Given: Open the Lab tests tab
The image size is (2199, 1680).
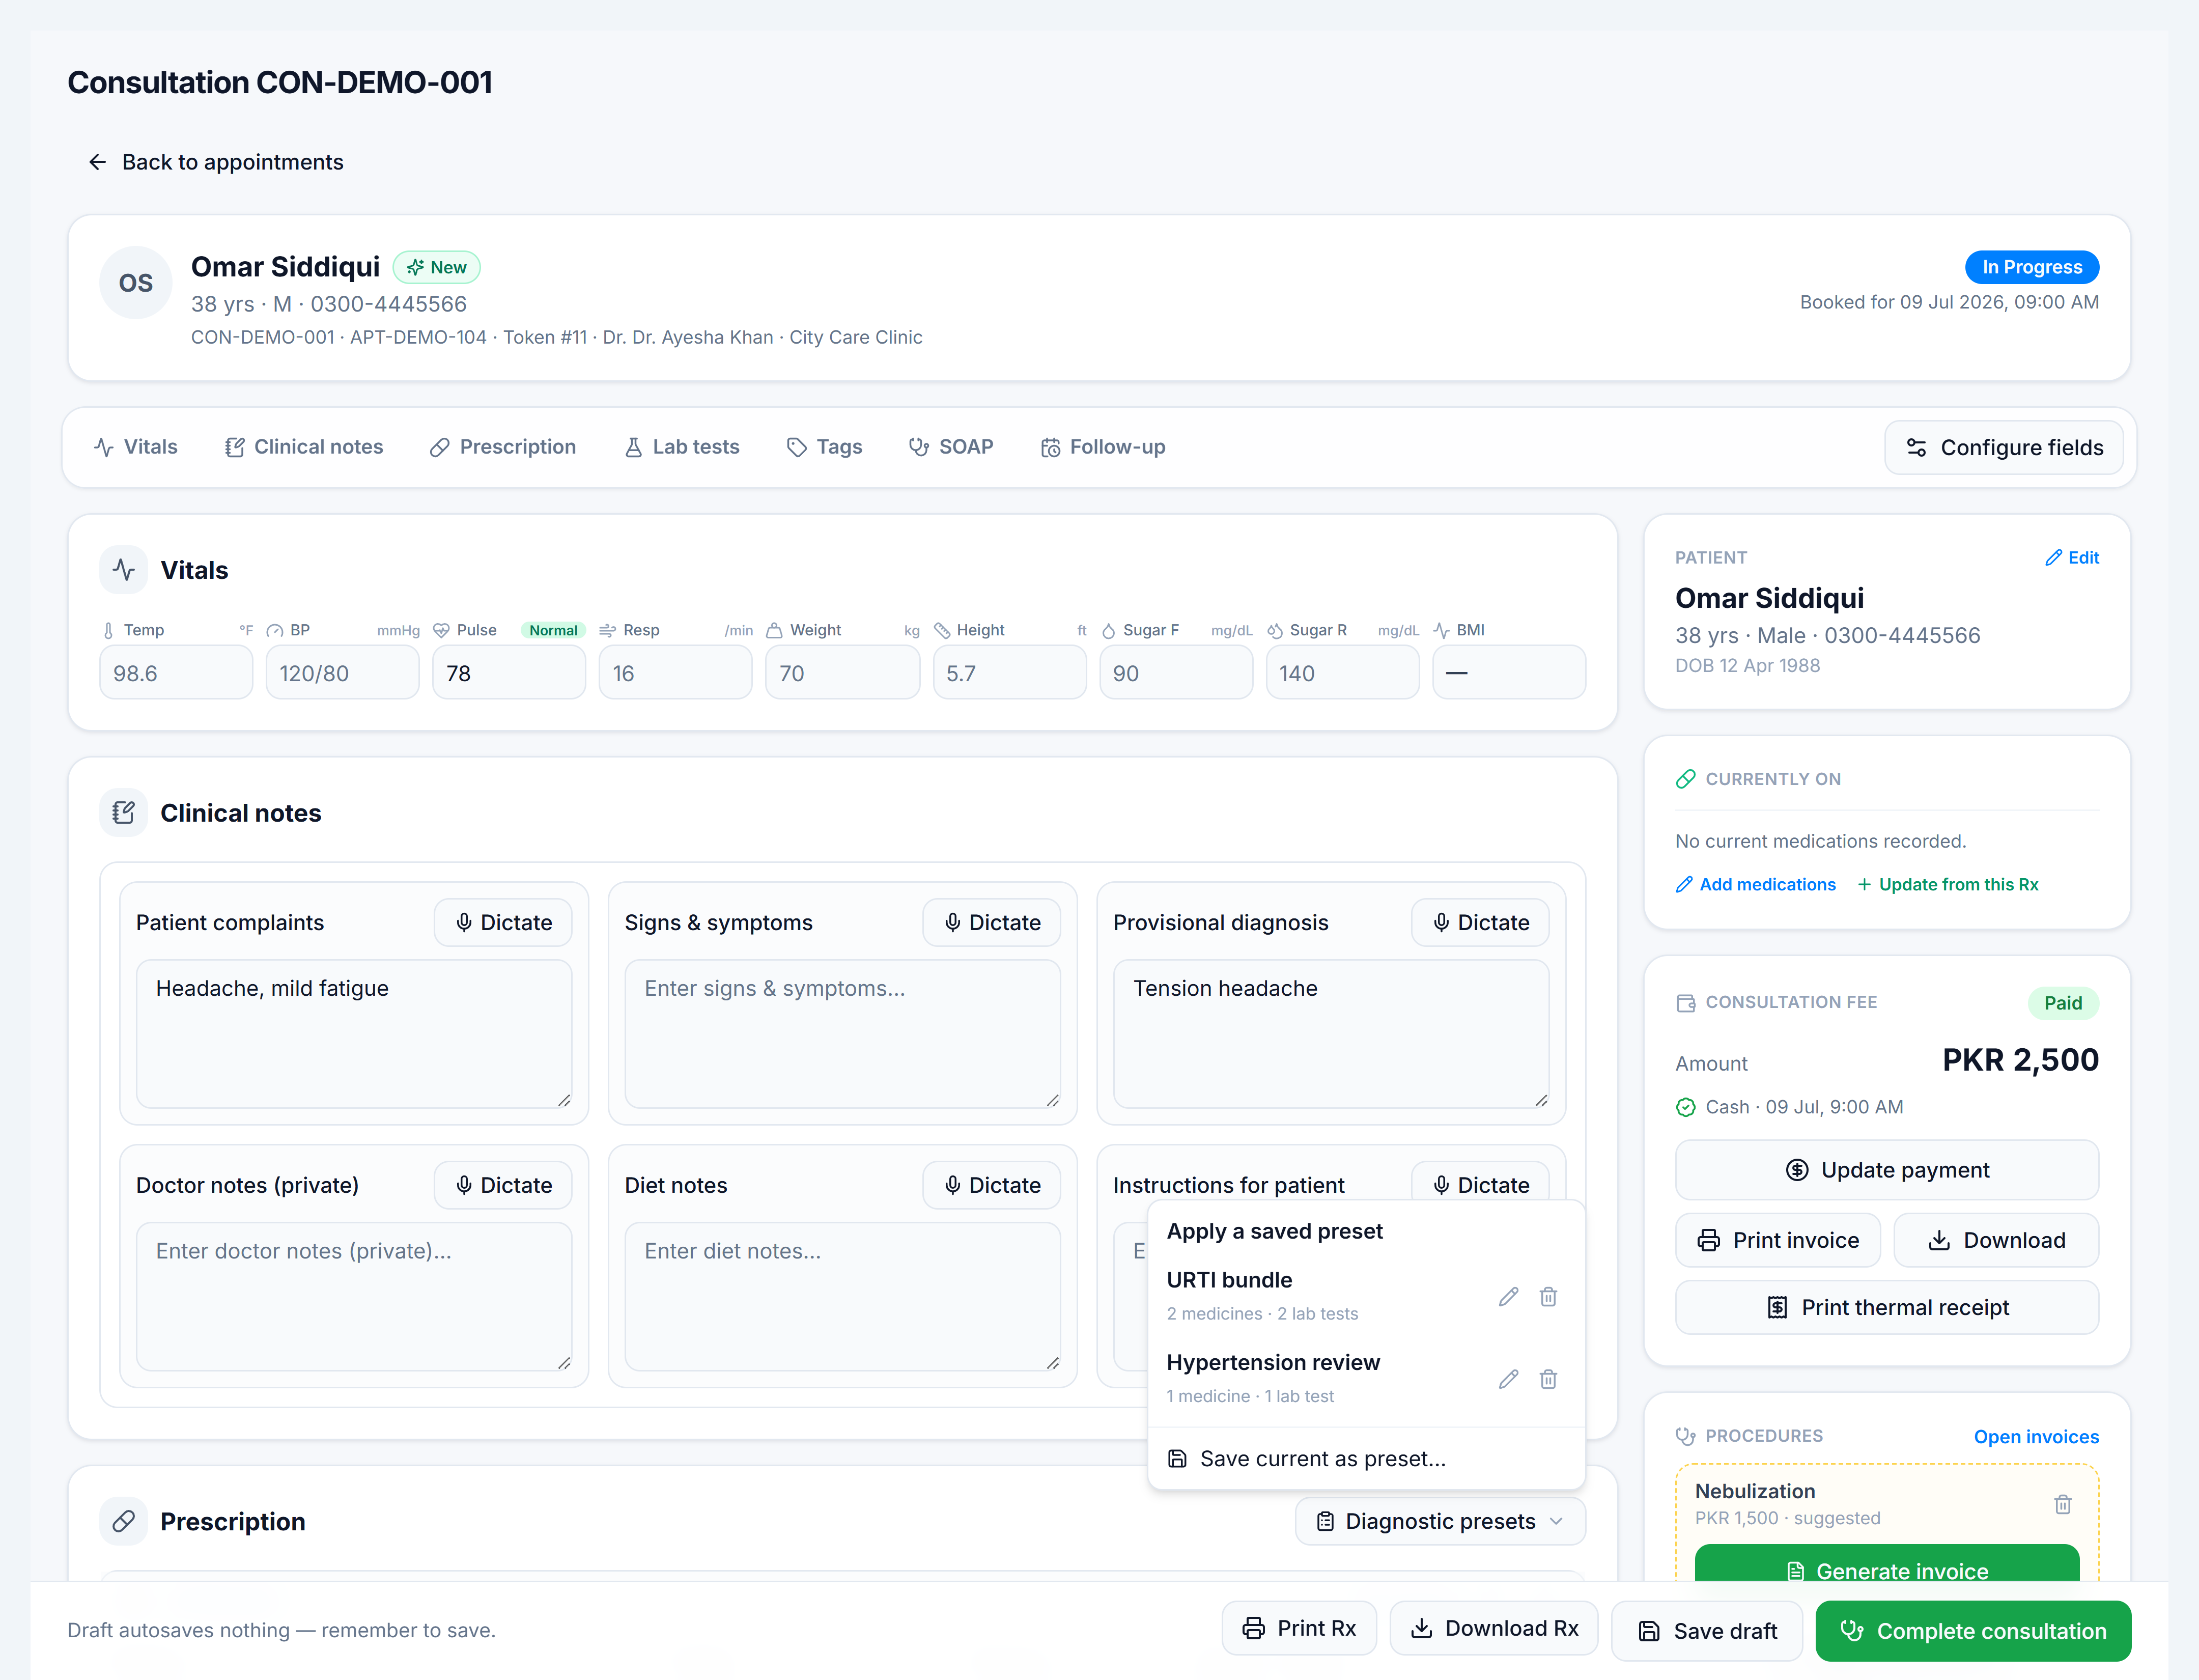Looking at the screenshot, I should click(x=682, y=447).
